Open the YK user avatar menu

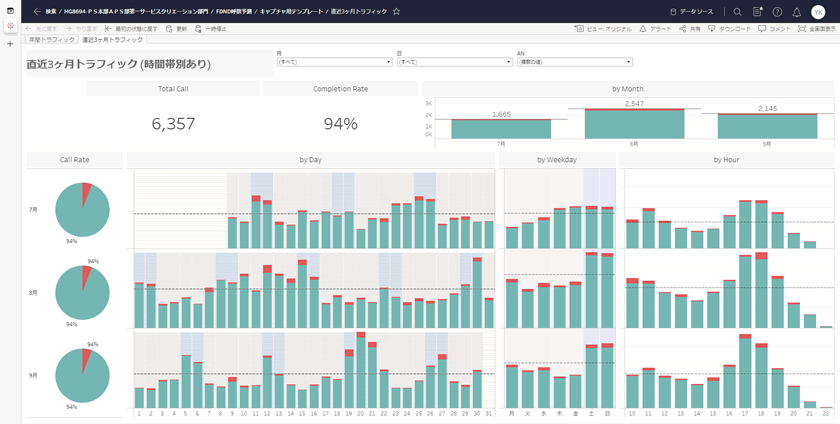(x=818, y=12)
